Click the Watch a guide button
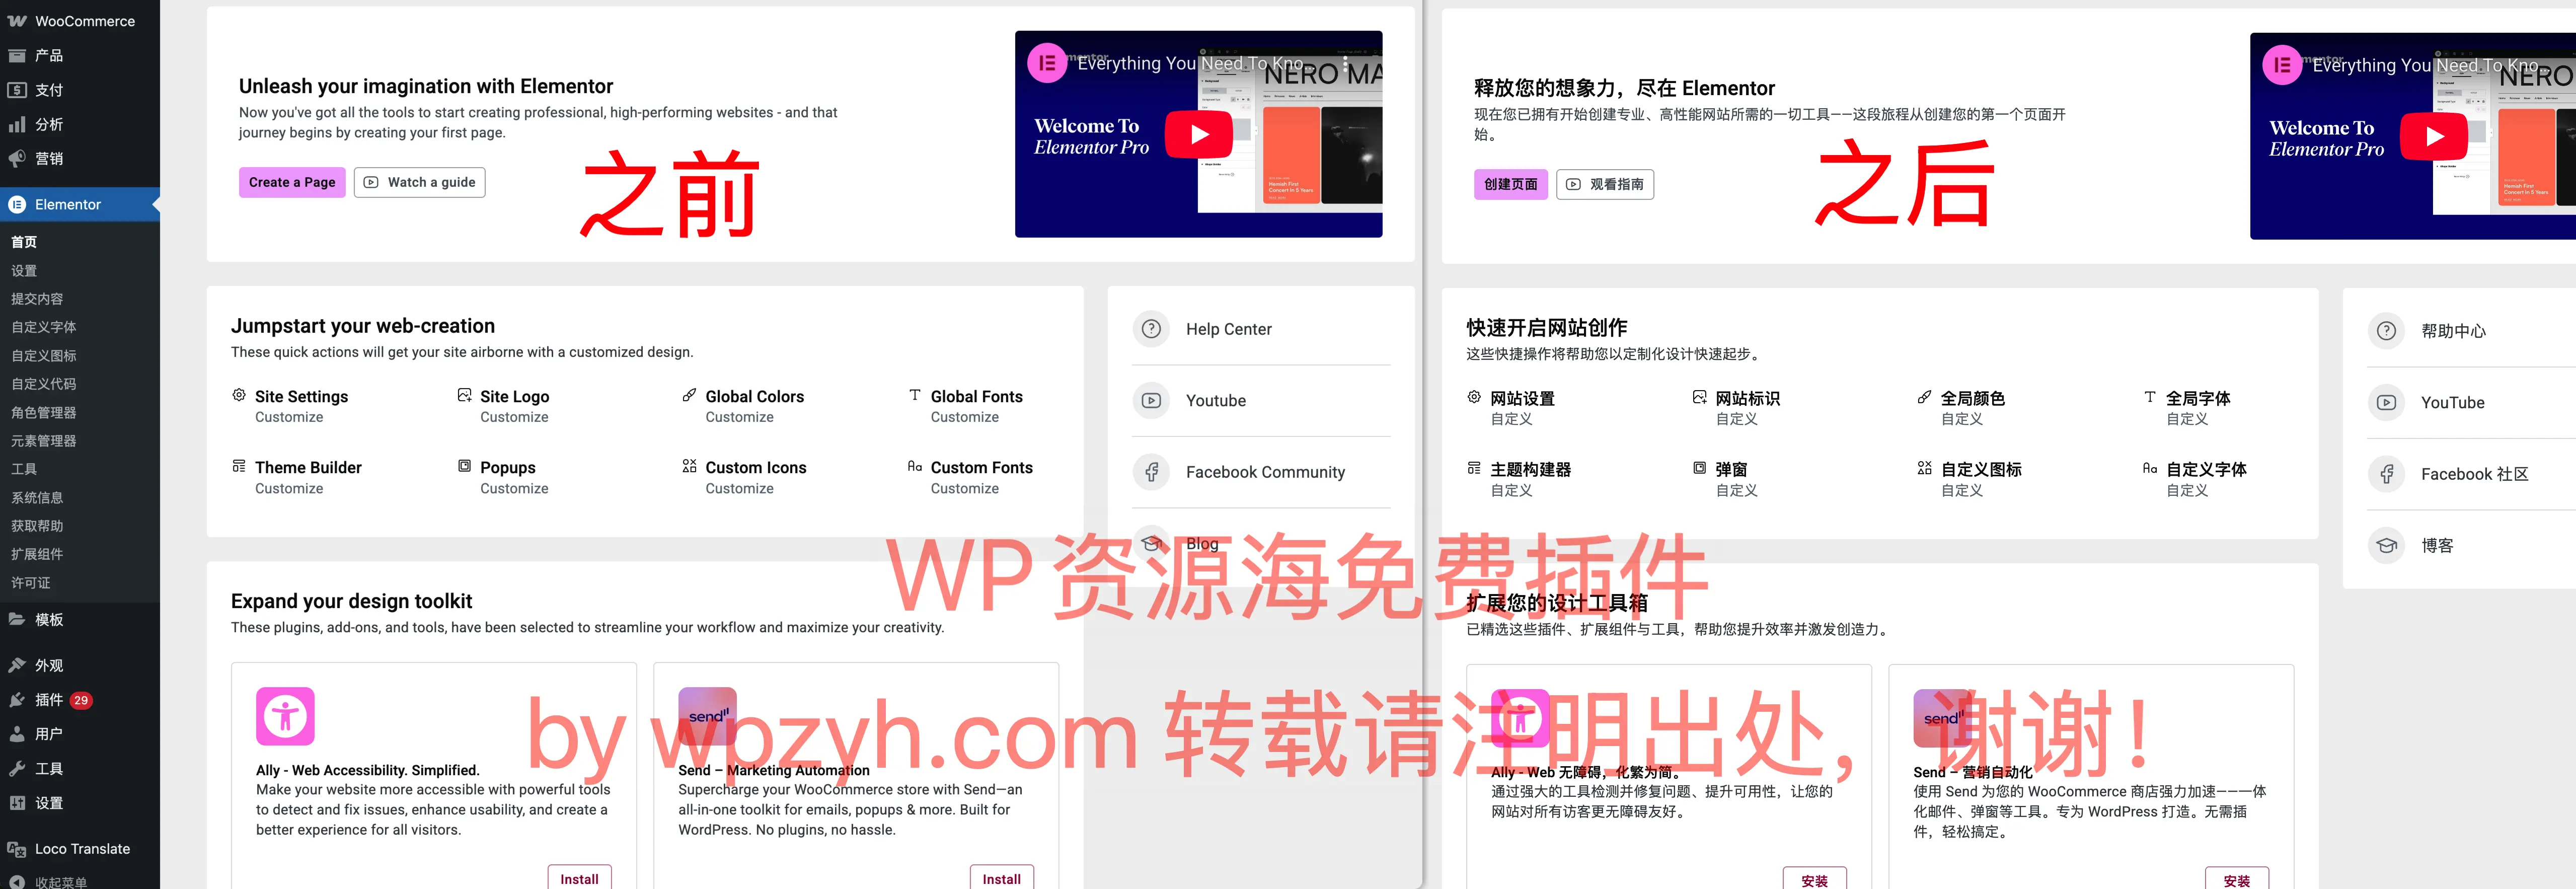Screen dimensions: 2576x889 point(419,182)
